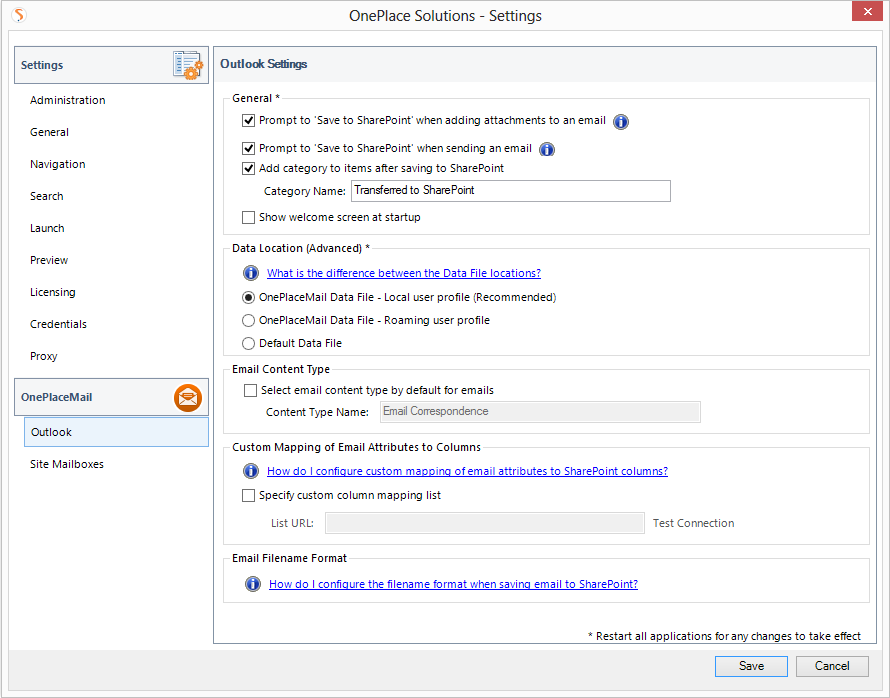
Task: Click the Save button
Action: (750, 666)
